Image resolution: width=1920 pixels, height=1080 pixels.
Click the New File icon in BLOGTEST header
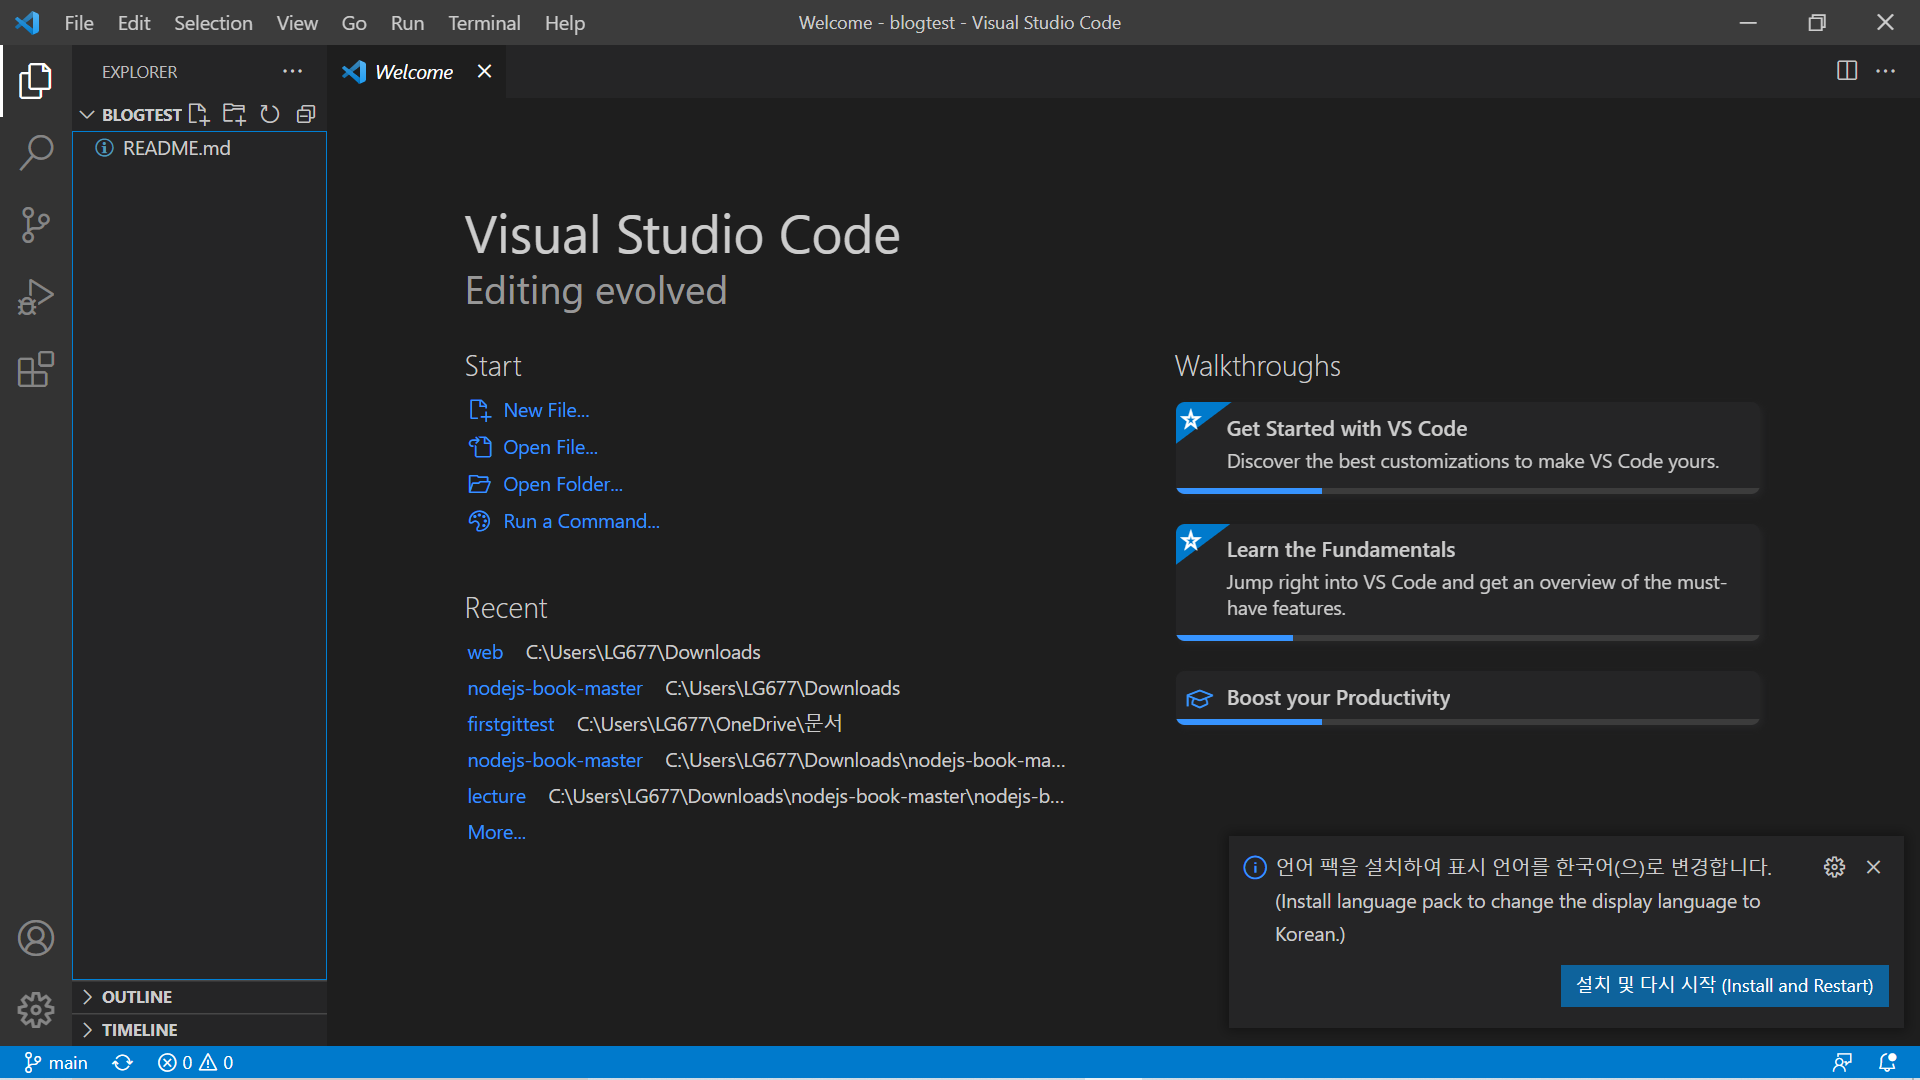click(199, 114)
